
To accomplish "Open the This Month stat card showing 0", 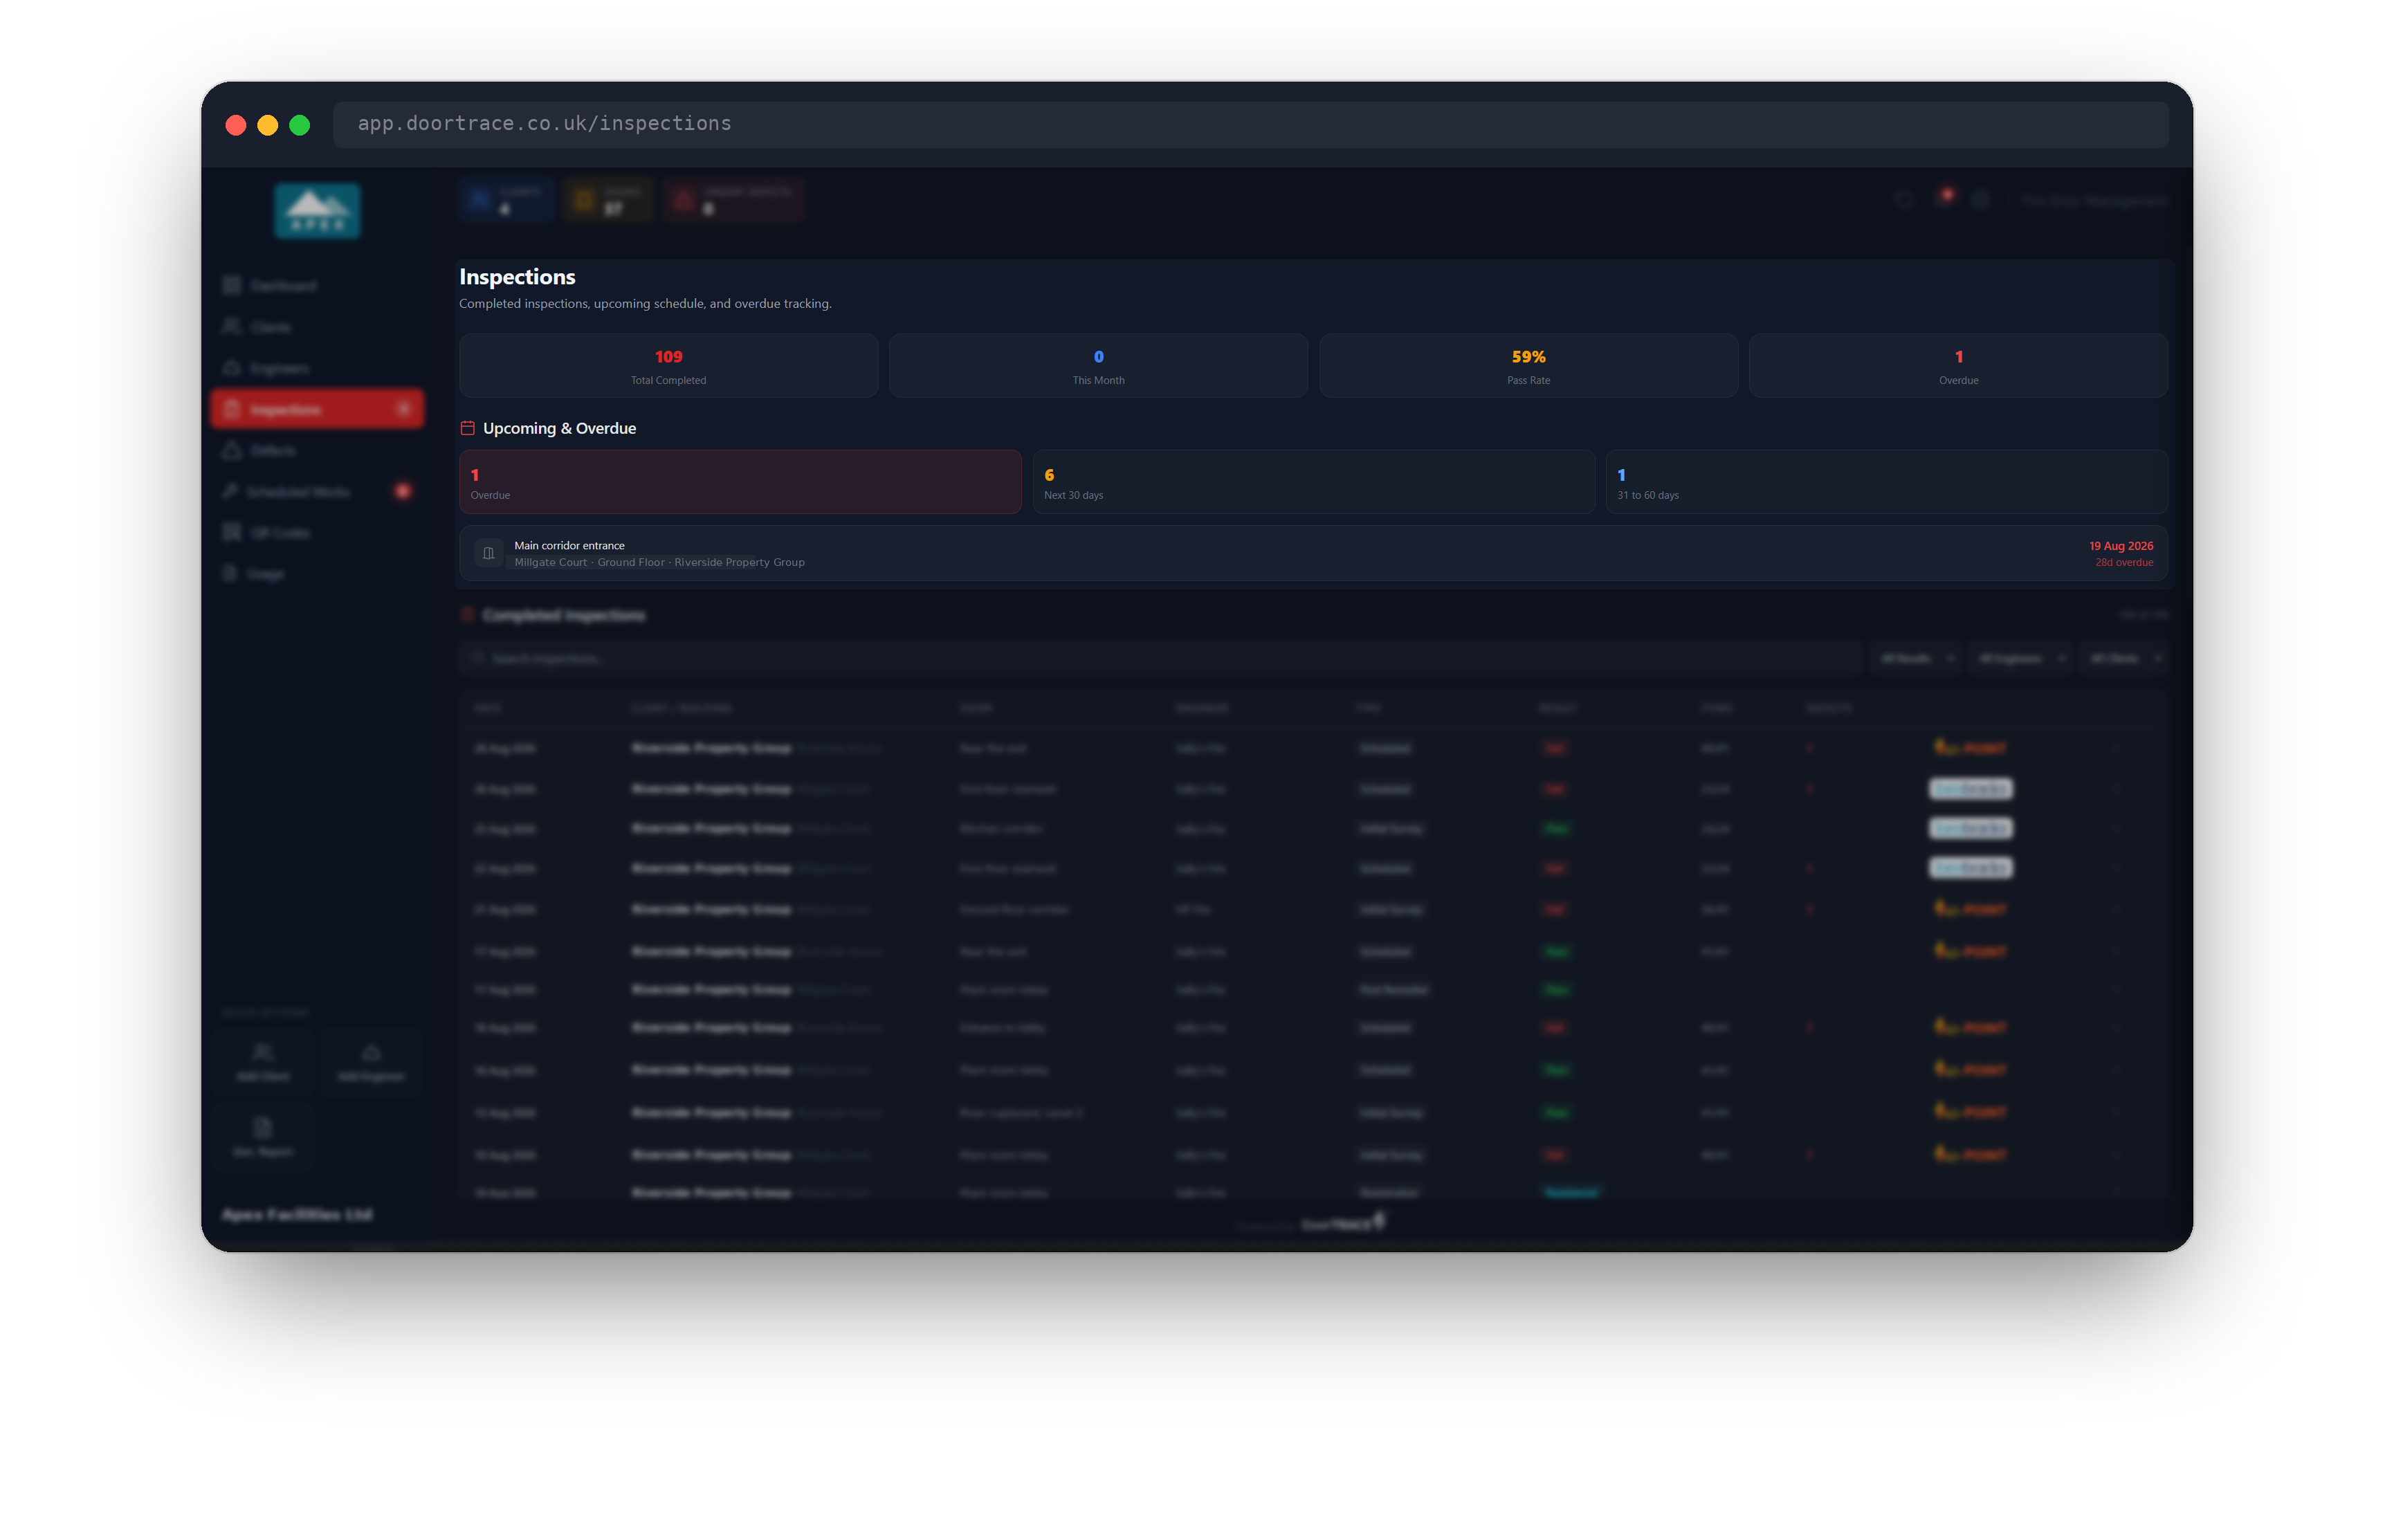I will click(x=1098, y=366).
